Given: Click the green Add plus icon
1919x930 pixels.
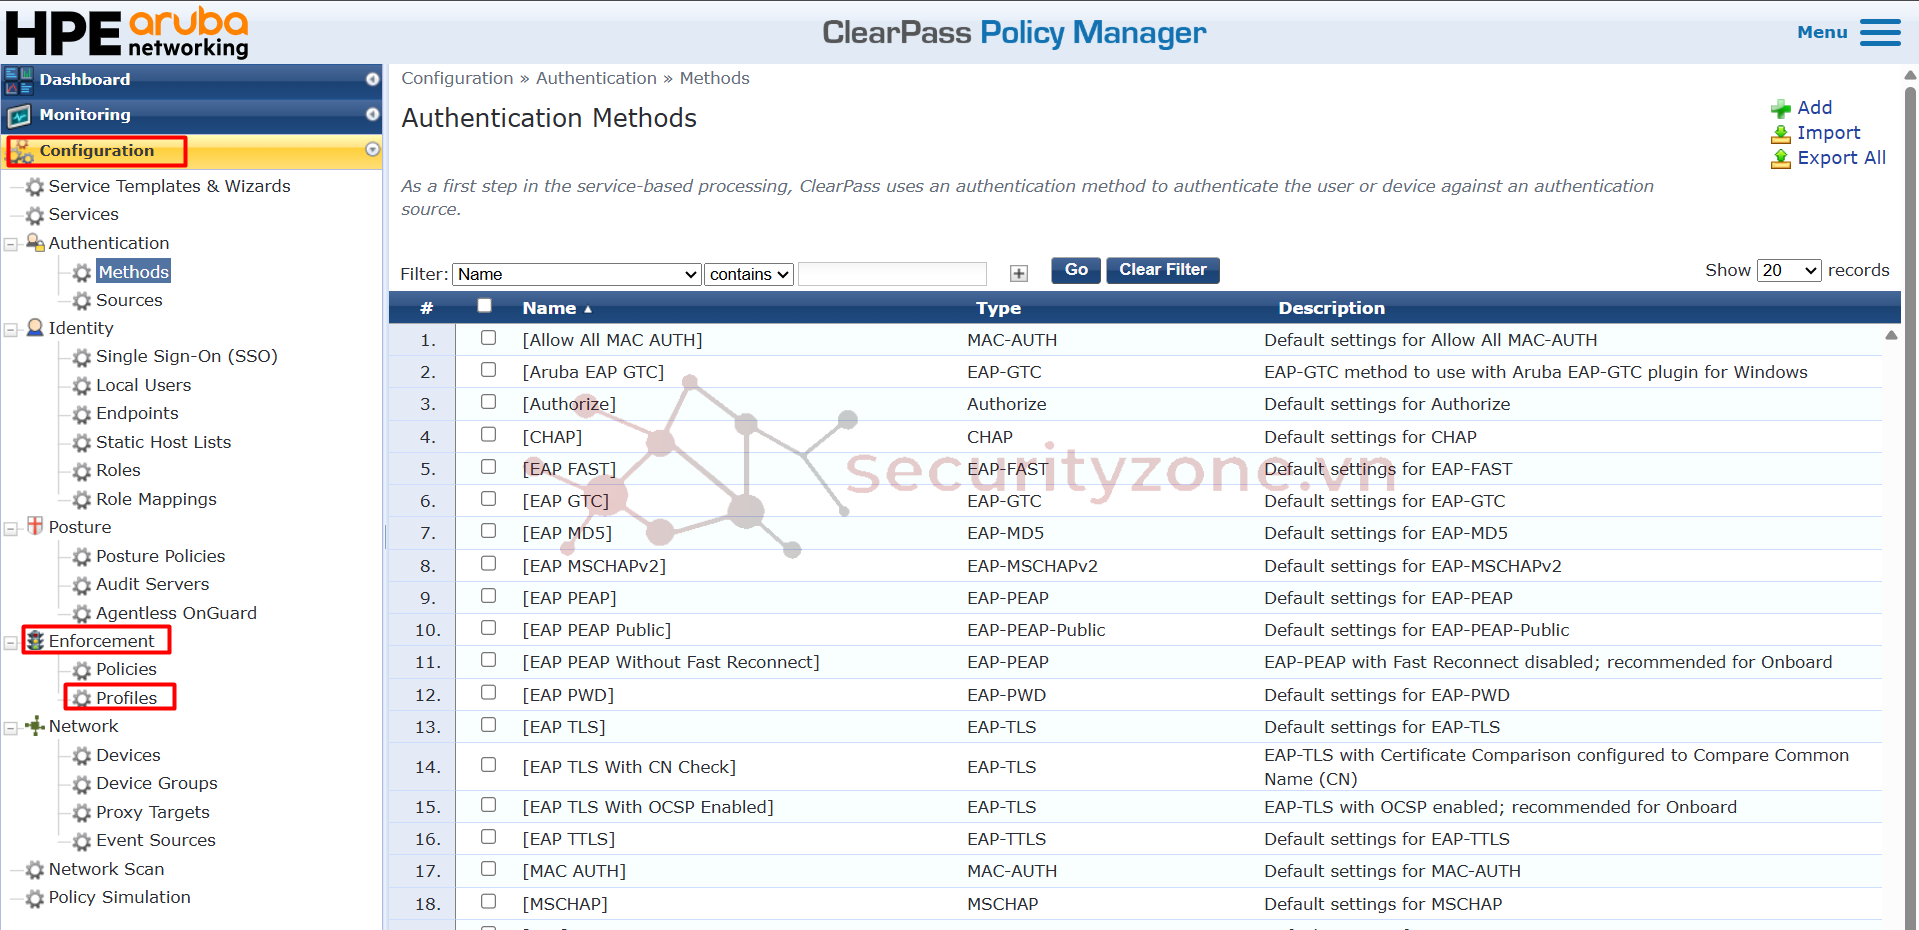Looking at the screenshot, I should pyautogui.click(x=1781, y=108).
